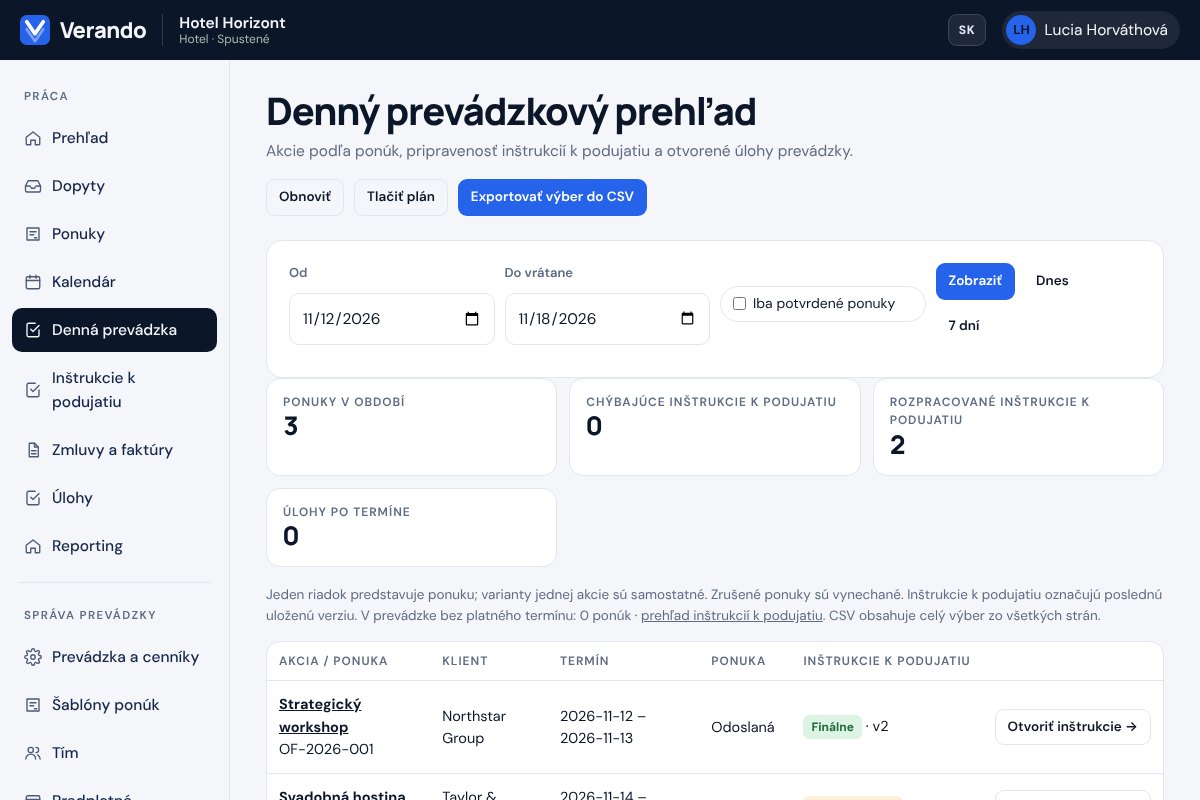This screenshot has height=800, width=1200.
Task: Select the Dnes quick range
Action: click(x=1052, y=281)
